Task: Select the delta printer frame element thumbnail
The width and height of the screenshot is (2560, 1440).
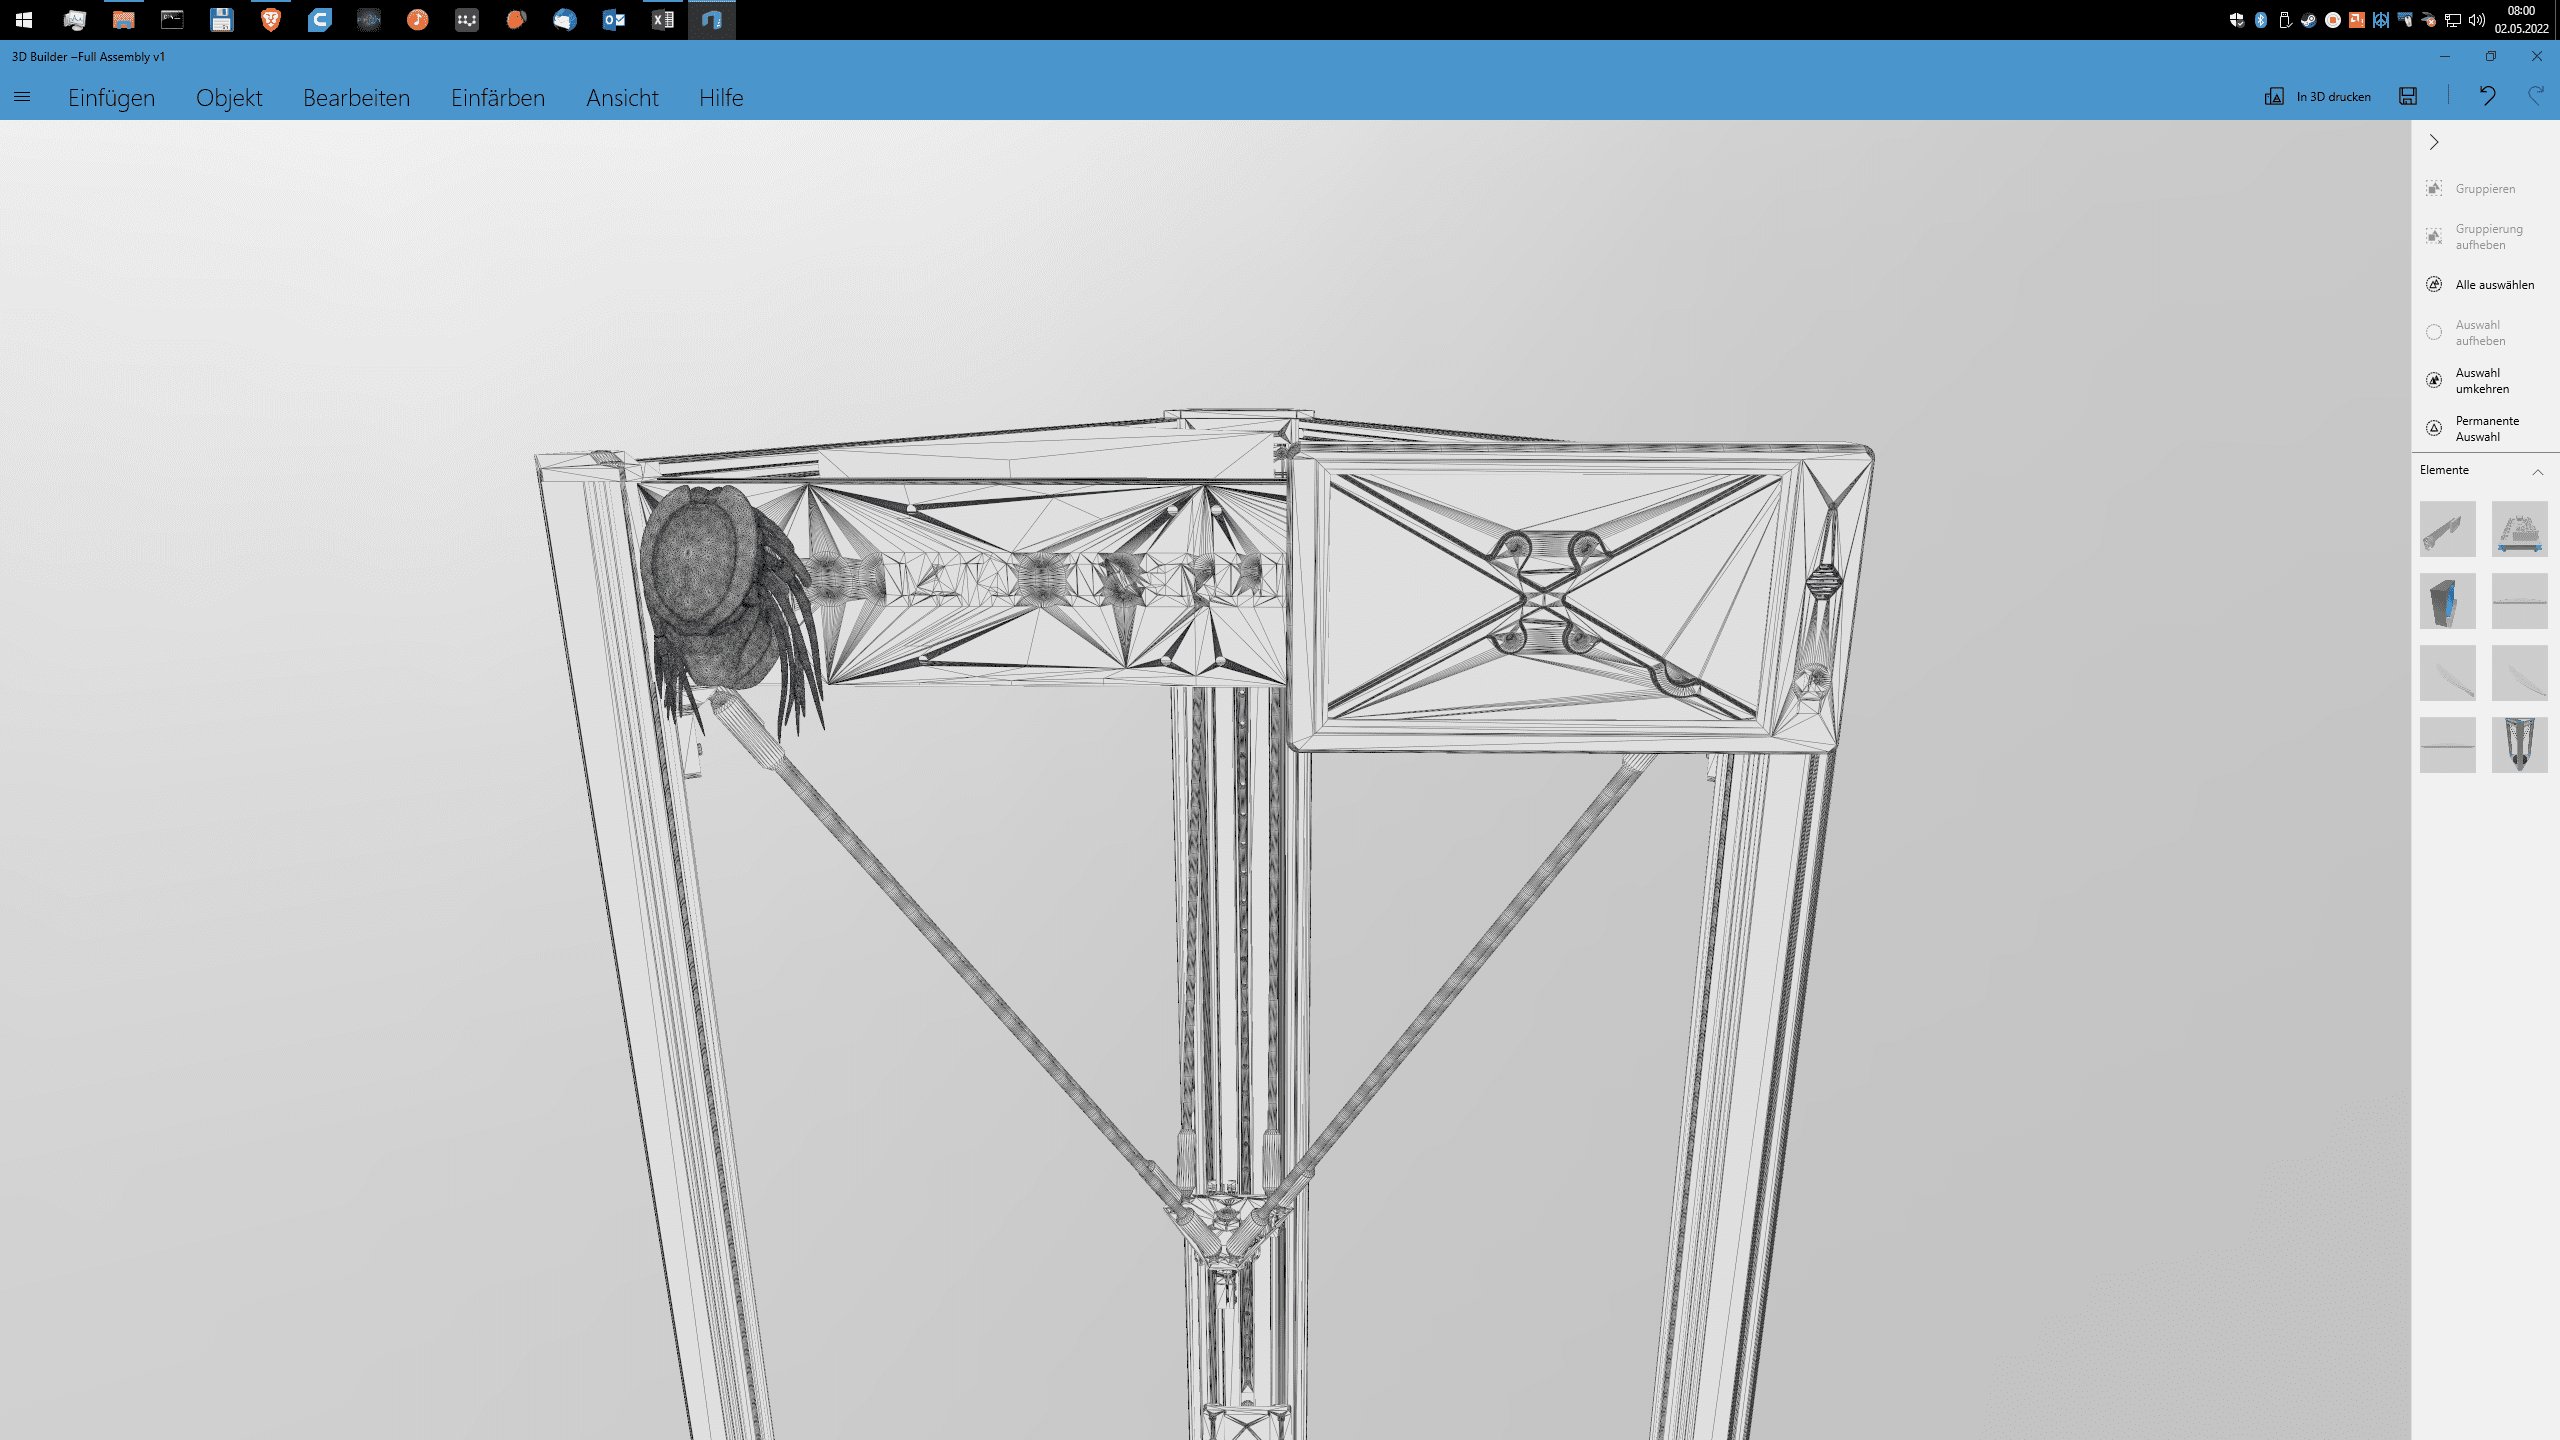Action: pos(2519,744)
